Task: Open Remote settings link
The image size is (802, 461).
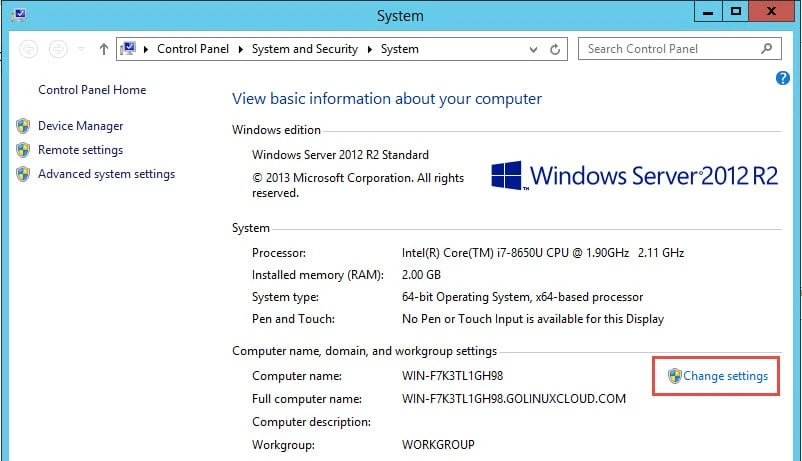Action: [80, 150]
